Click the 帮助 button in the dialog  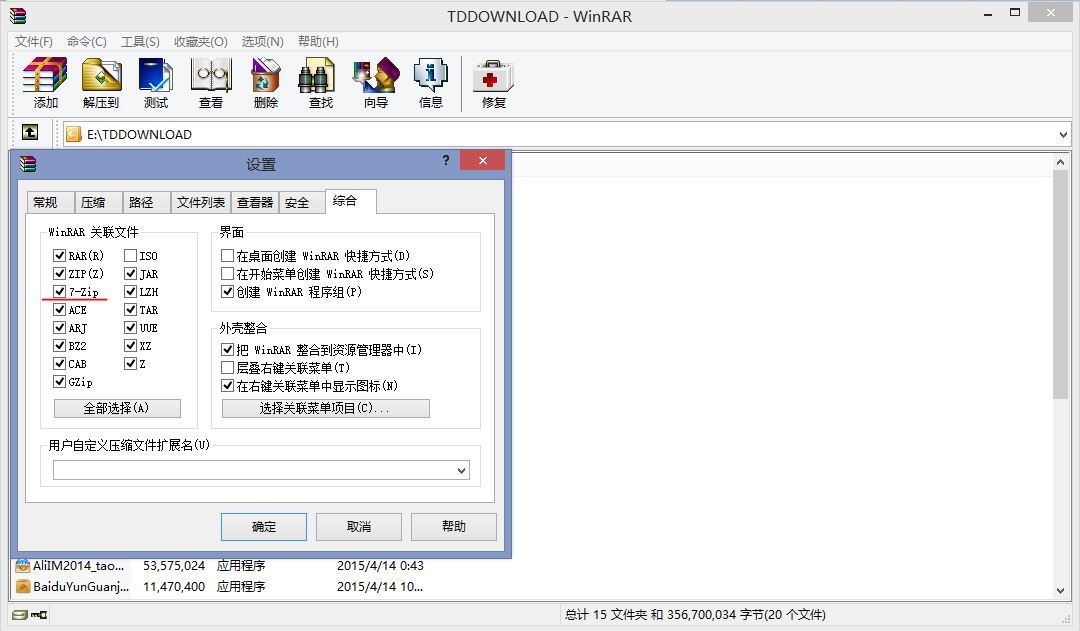454,527
